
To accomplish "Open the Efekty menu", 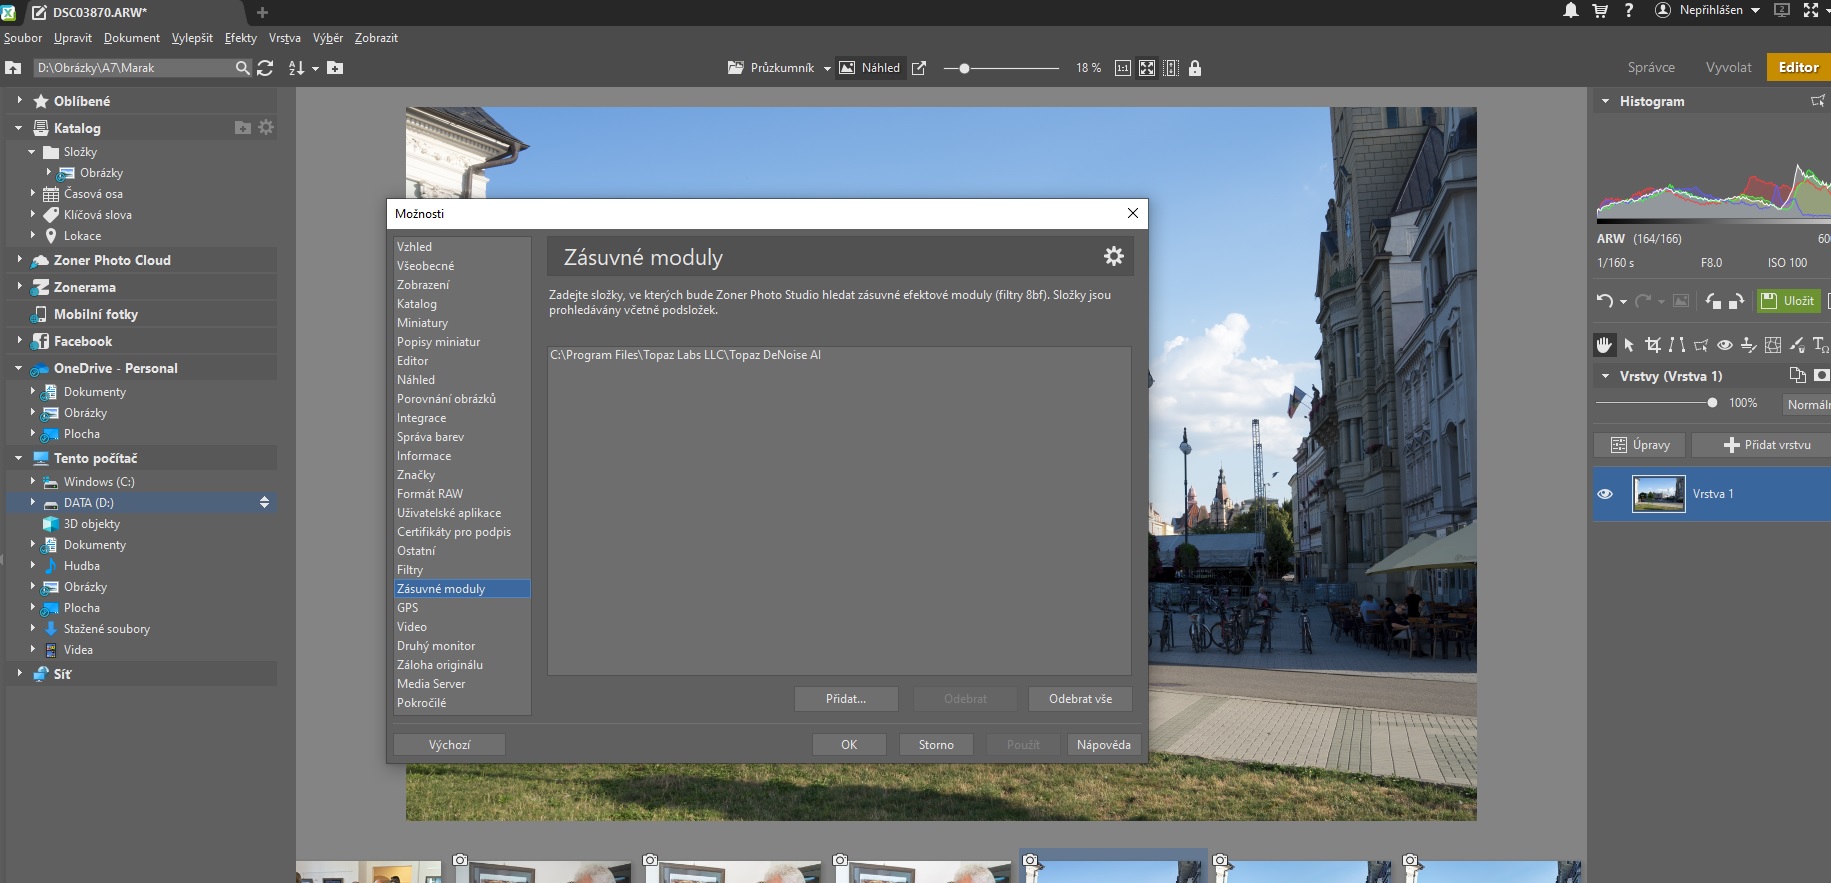I will coord(240,38).
